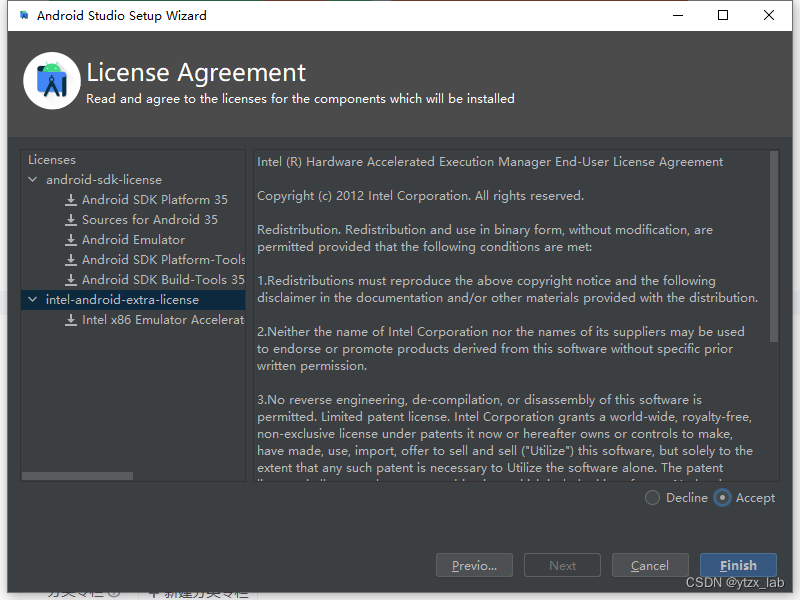The width and height of the screenshot is (800, 600).
Task: Collapse the android-sdk-license tree node
Action: [x=32, y=179]
